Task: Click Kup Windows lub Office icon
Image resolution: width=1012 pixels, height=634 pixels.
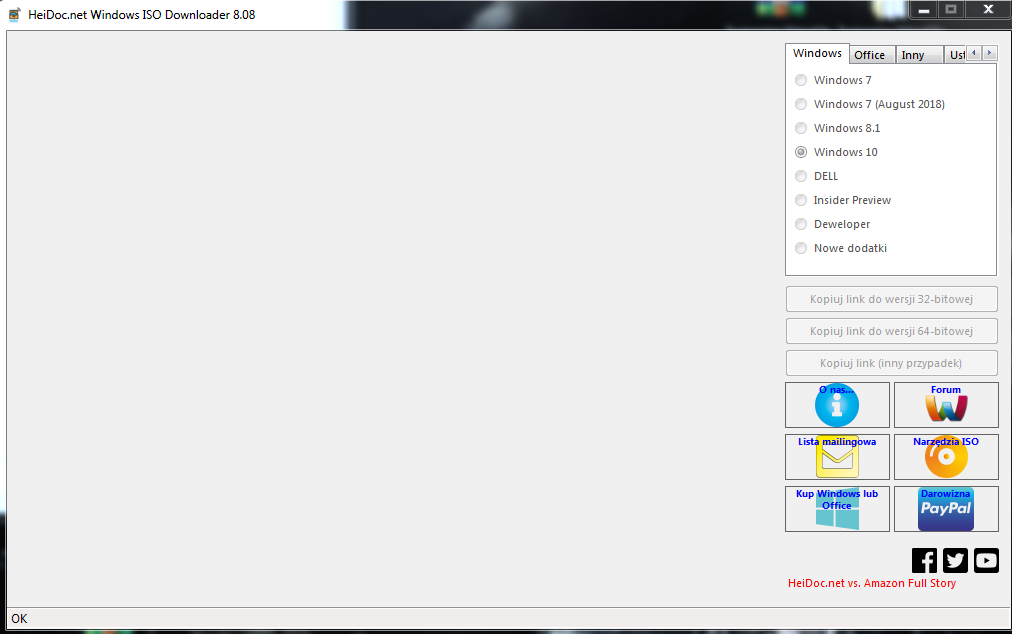Action: coord(837,509)
